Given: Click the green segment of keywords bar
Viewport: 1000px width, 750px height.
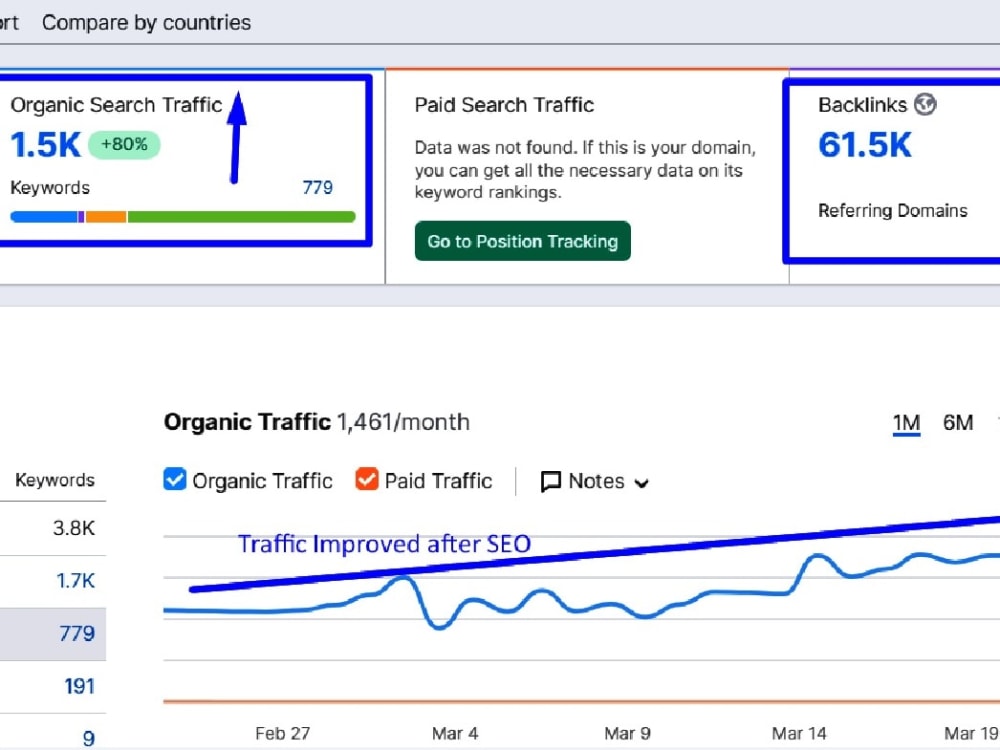Looking at the screenshot, I should pyautogui.click(x=242, y=217).
